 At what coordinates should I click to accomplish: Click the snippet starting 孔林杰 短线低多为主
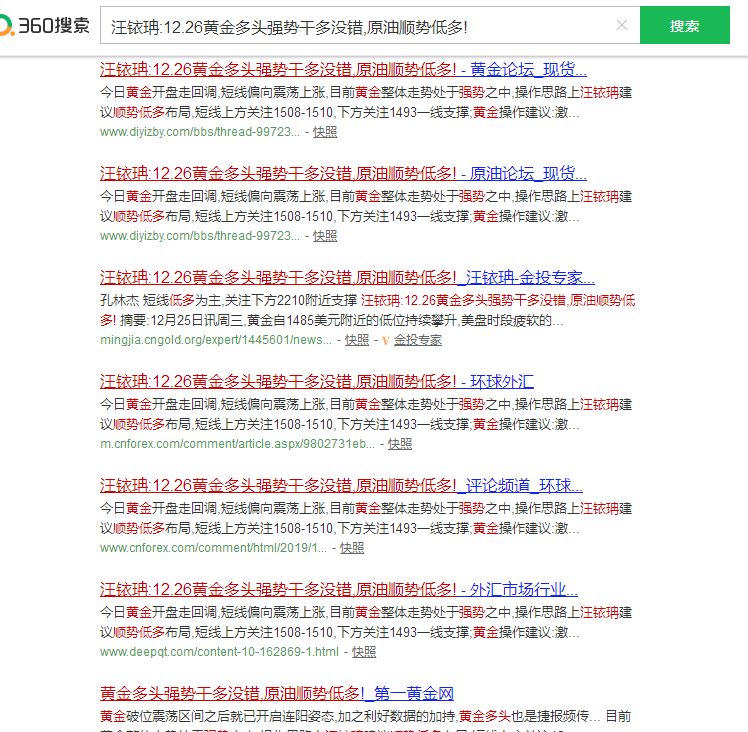pyautogui.click(x=367, y=311)
